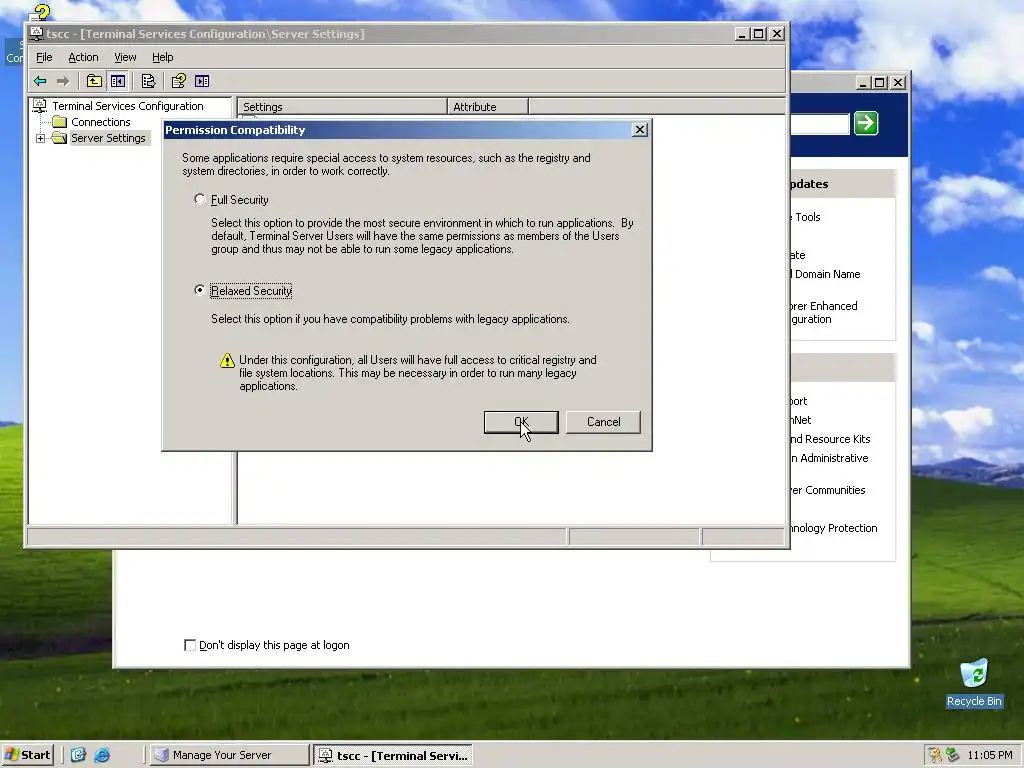Click the help question mark desktop icon
Screen dimensions: 1024x768
[40, 12]
